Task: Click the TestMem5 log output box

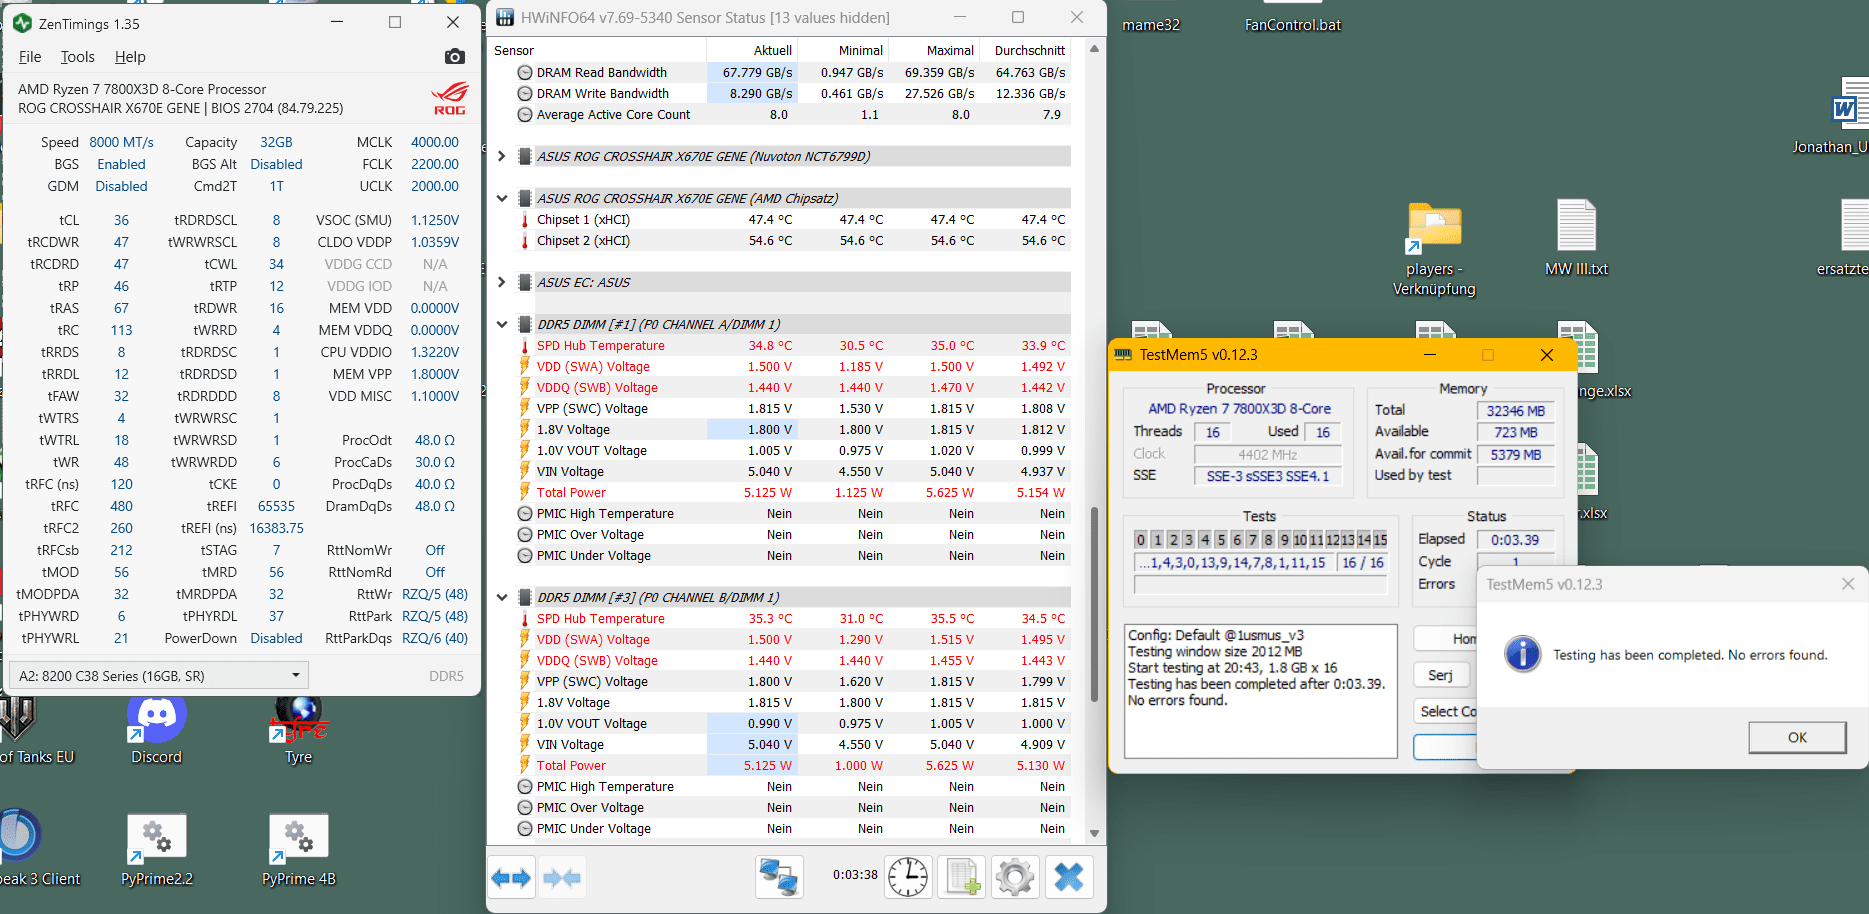Action: pyautogui.click(x=1261, y=691)
